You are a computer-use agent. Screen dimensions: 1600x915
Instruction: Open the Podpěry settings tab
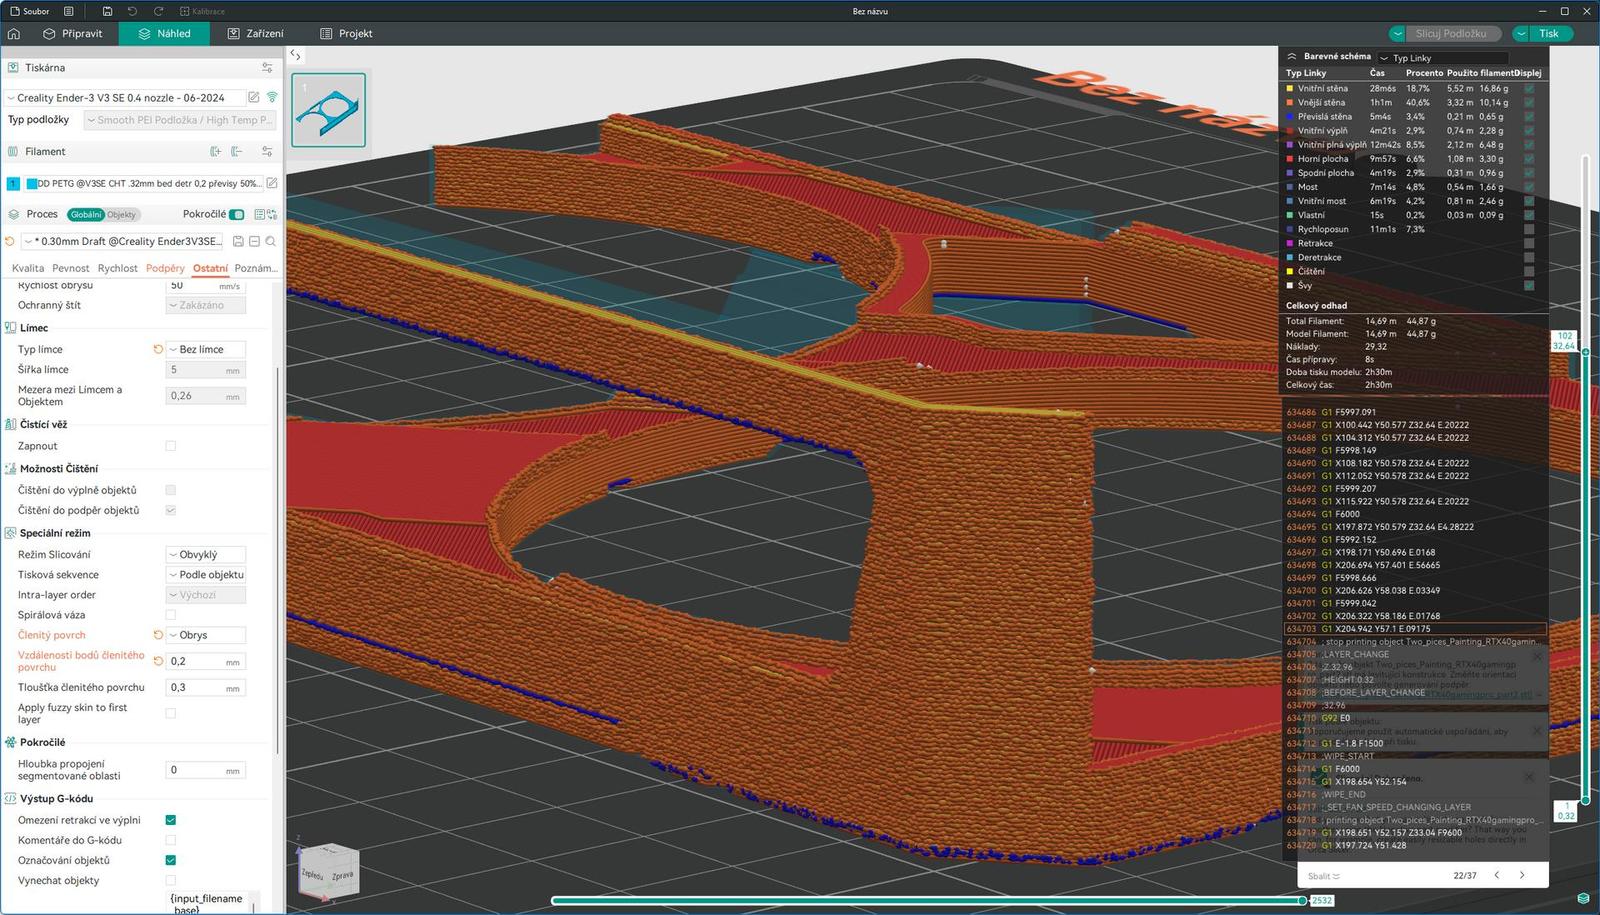click(x=165, y=268)
